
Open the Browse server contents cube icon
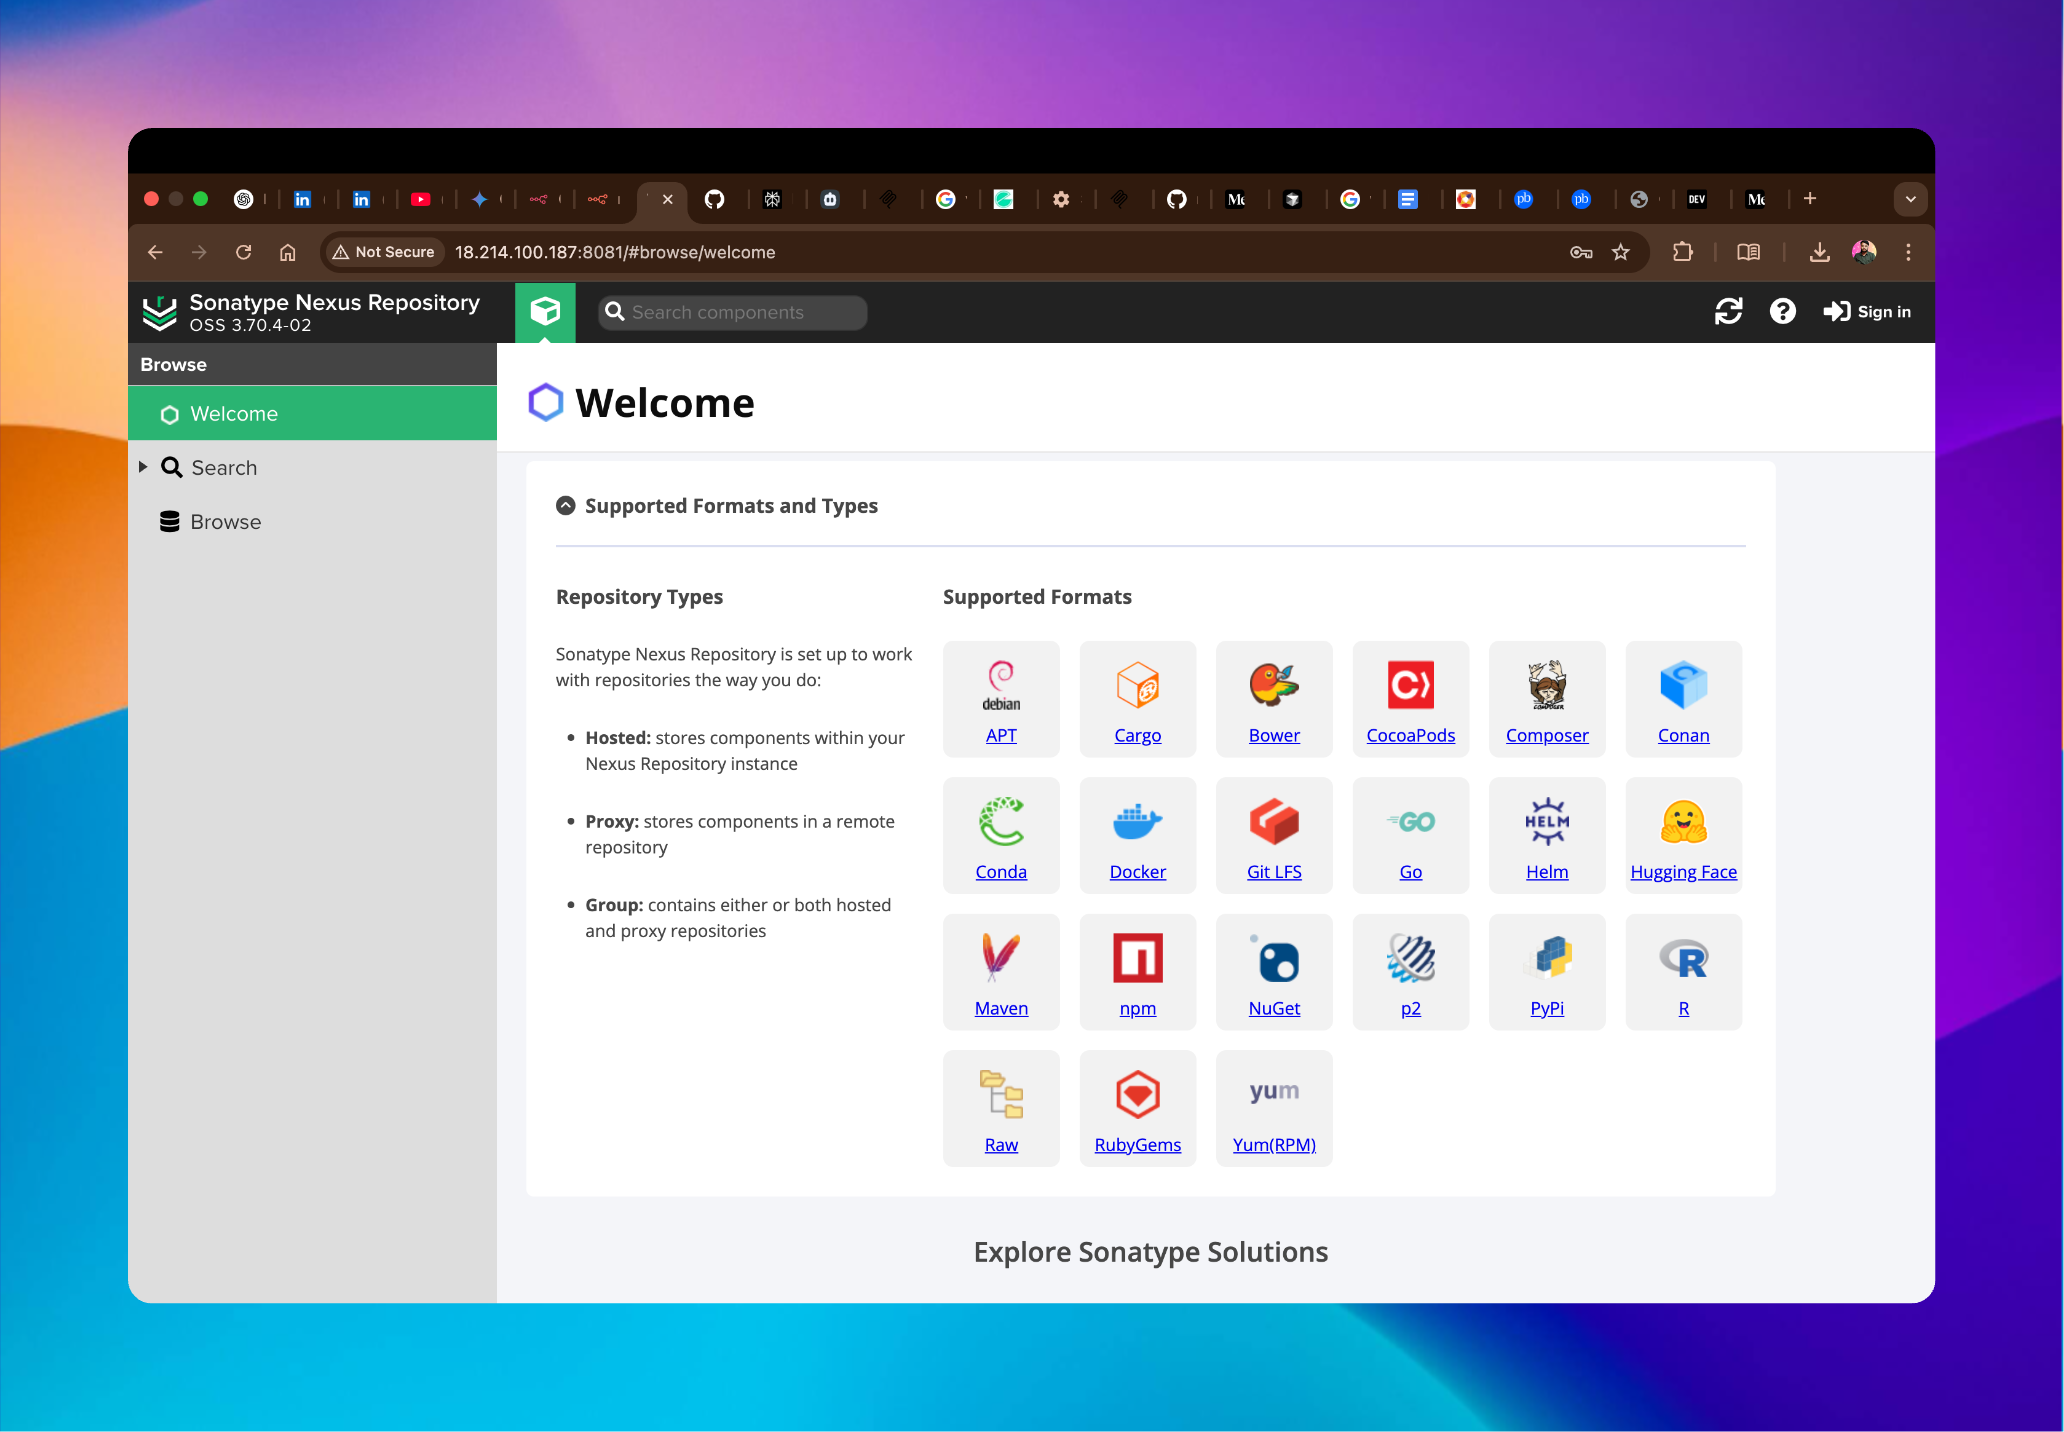pos(545,312)
